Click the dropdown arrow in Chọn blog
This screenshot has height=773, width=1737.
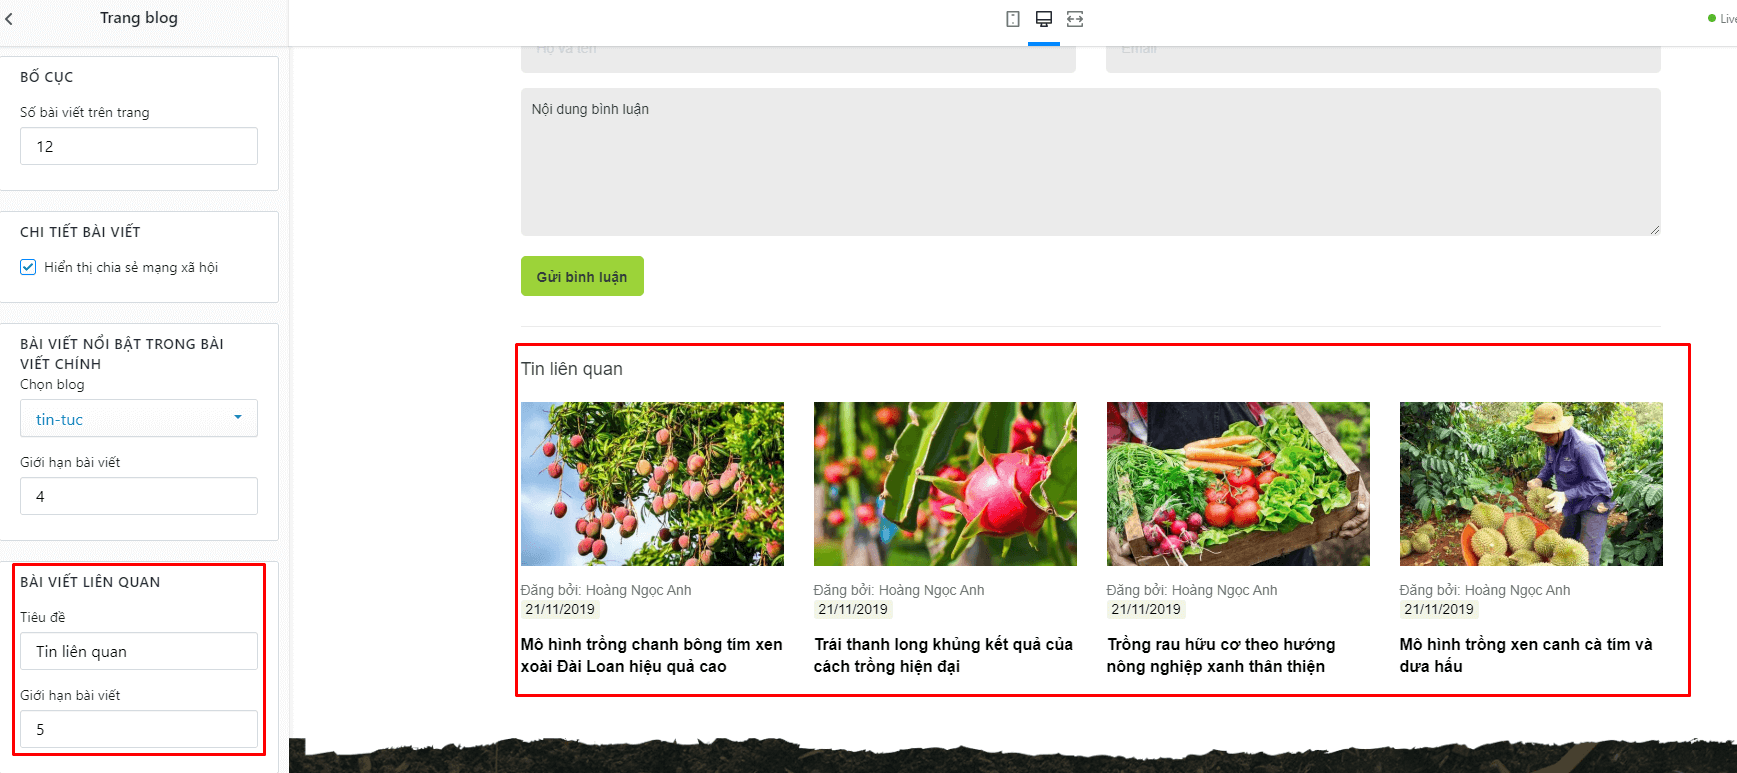click(x=238, y=418)
